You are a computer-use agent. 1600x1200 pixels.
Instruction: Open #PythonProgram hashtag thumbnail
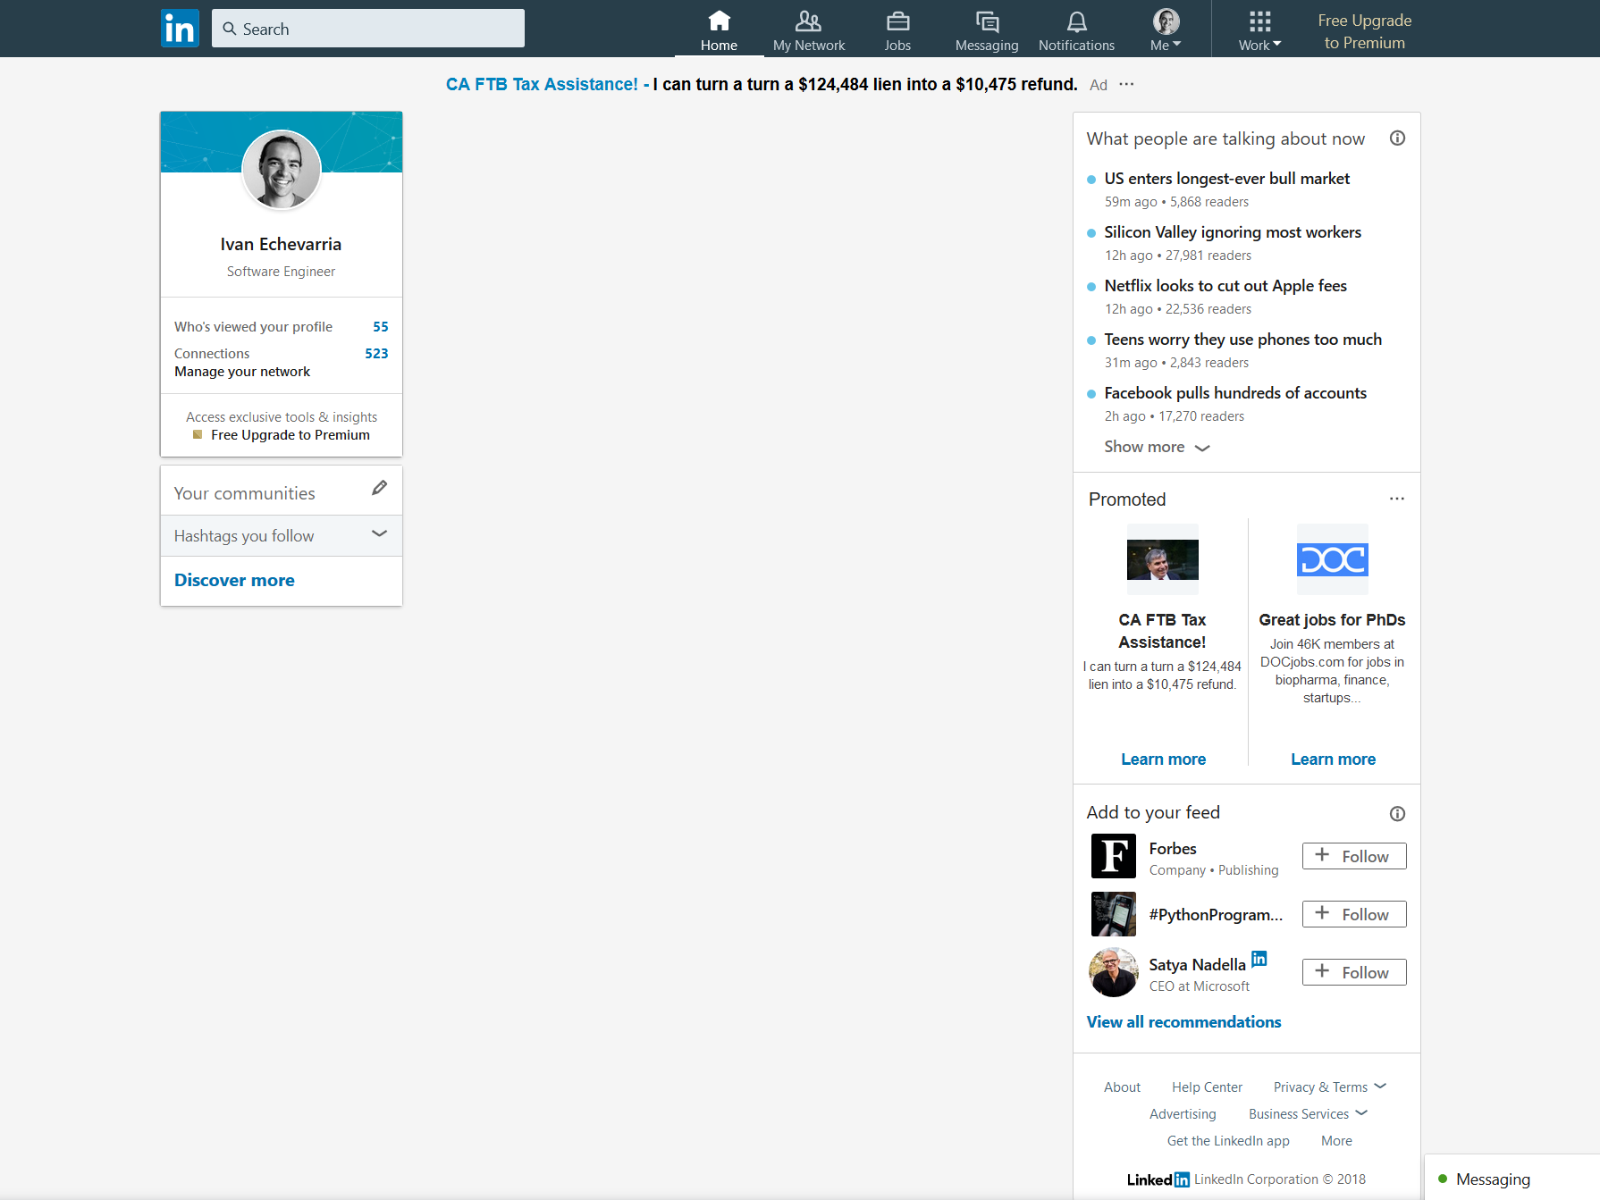[x=1113, y=914]
